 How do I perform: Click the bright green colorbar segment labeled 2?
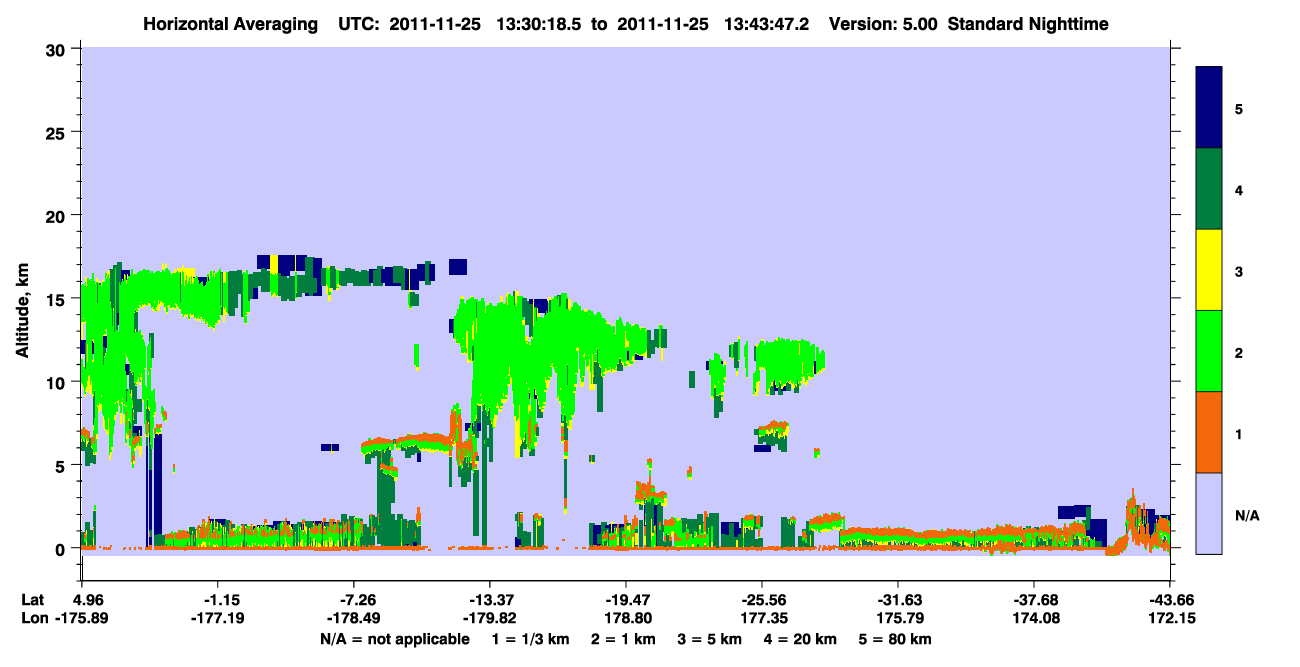click(1209, 351)
